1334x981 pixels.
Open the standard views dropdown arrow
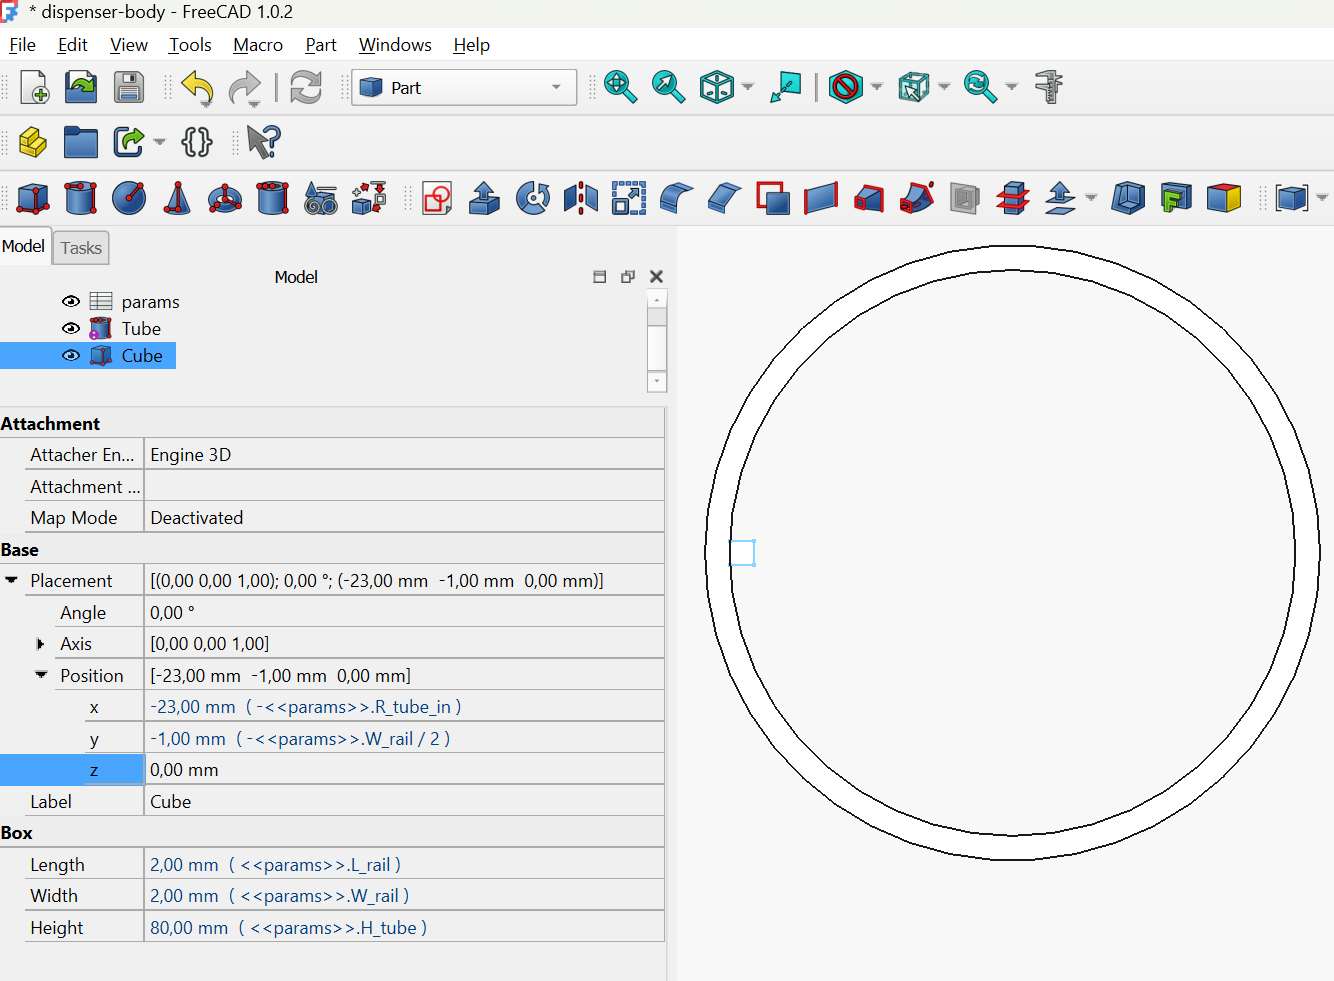748,87
